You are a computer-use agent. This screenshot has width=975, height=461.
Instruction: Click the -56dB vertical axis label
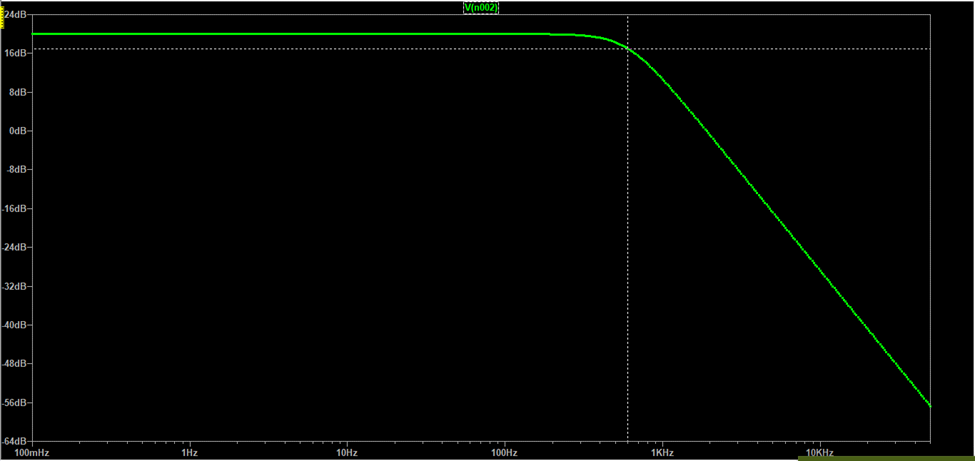(x=16, y=403)
